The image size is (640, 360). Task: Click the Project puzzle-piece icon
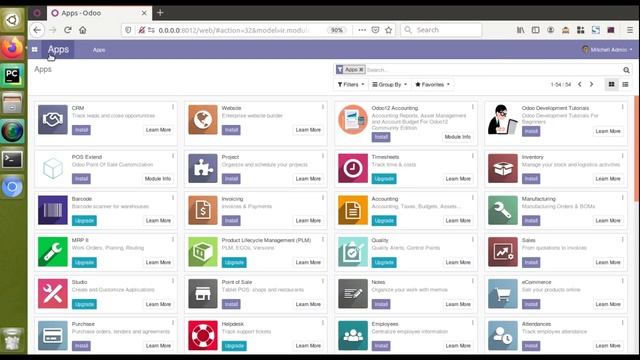203,168
